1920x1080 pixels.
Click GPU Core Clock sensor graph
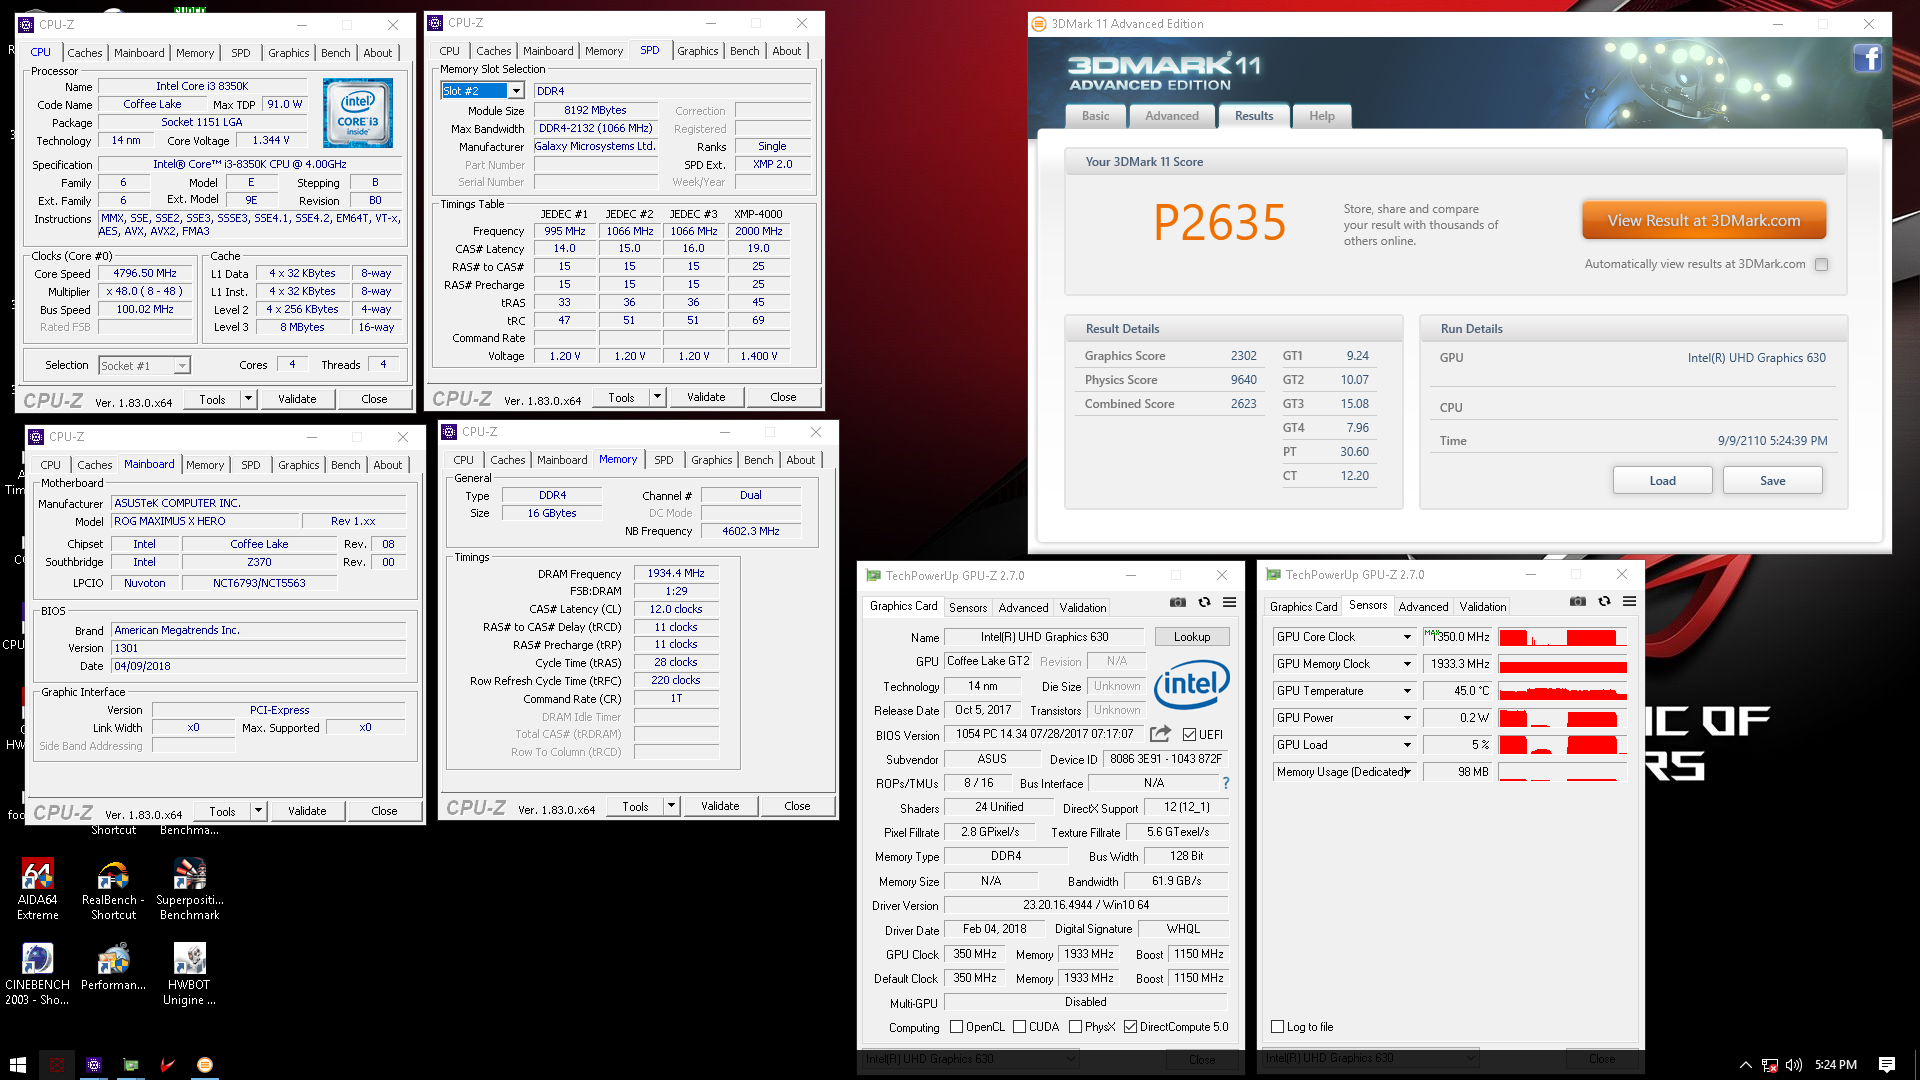pos(1563,637)
